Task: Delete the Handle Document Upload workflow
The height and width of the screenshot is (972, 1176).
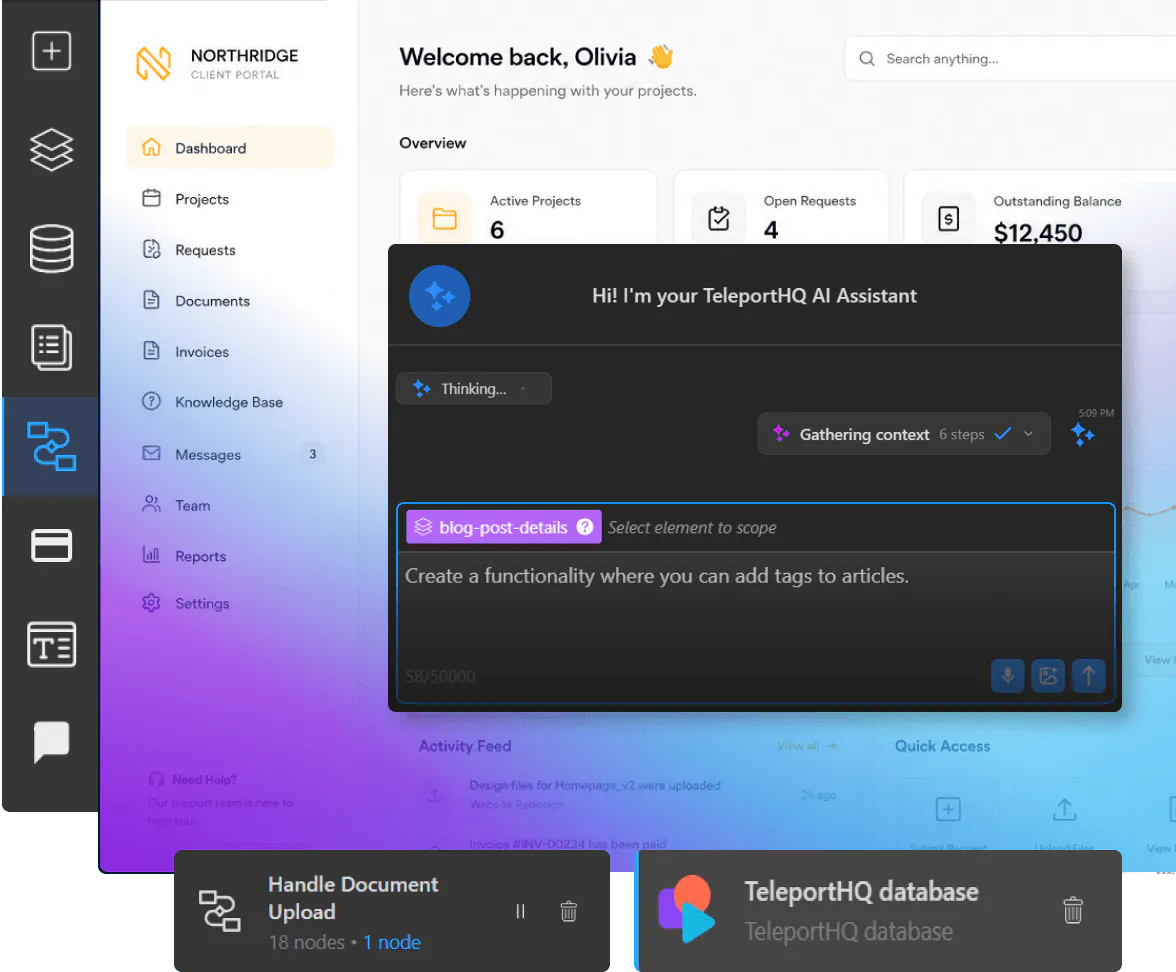Action: point(568,911)
